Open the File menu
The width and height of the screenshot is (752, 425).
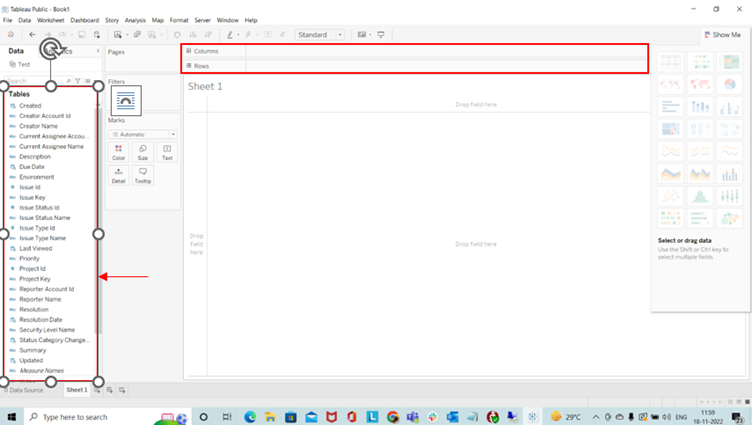pos(8,20)
